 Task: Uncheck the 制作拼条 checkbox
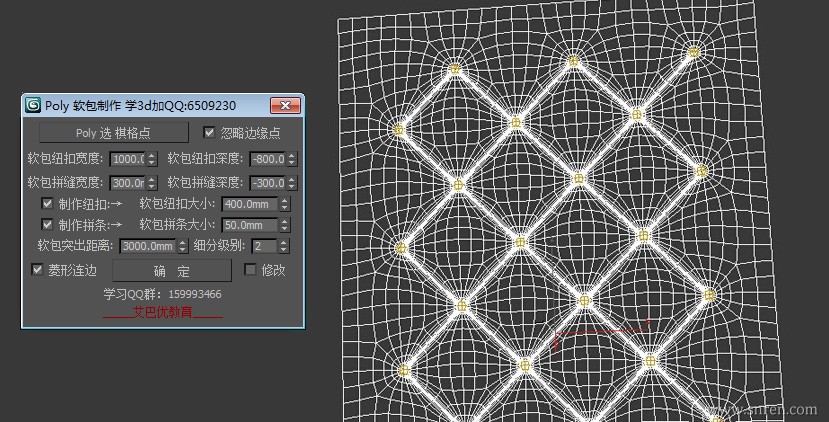pos(48,224)
